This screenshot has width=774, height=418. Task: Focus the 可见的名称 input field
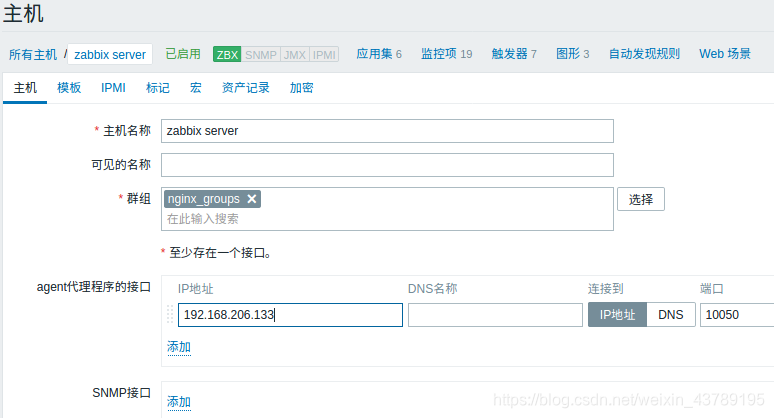coord(387,165)
